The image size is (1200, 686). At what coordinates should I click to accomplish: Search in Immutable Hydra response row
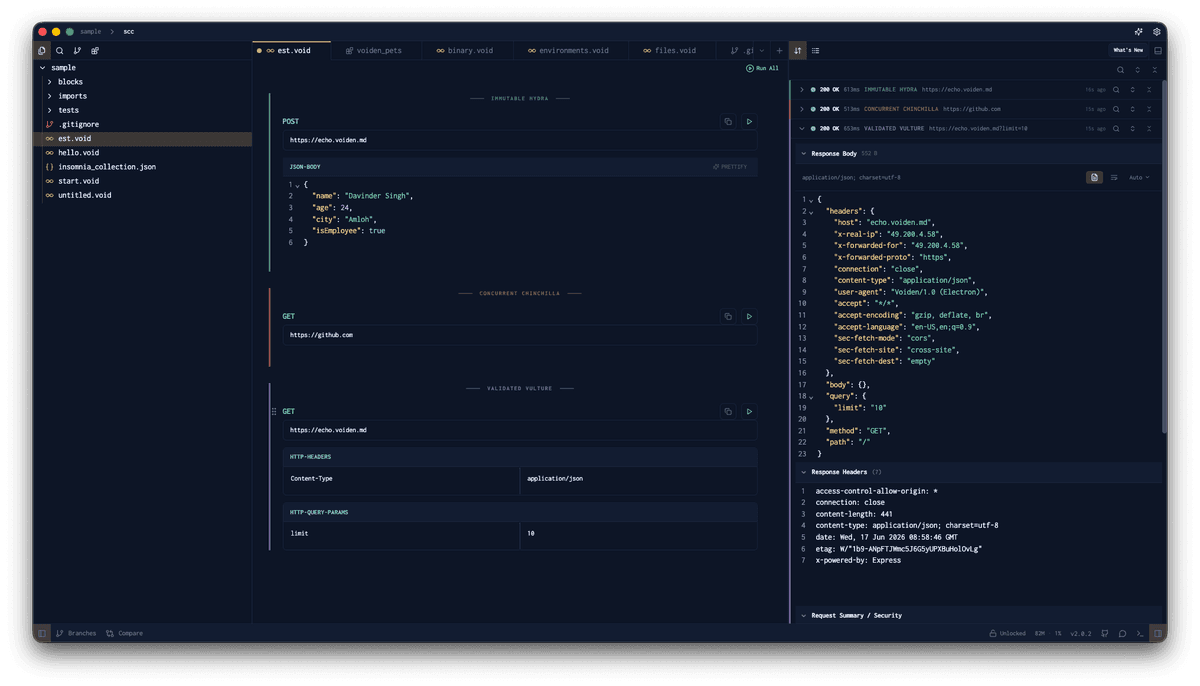tap(1117, 90)
